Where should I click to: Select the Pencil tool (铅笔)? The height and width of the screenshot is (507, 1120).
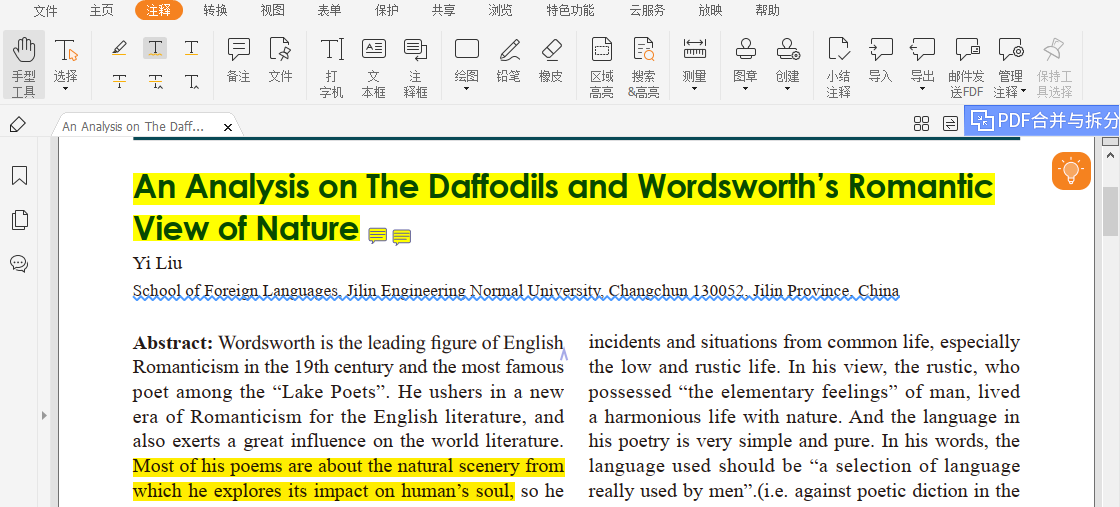(509, 60)
